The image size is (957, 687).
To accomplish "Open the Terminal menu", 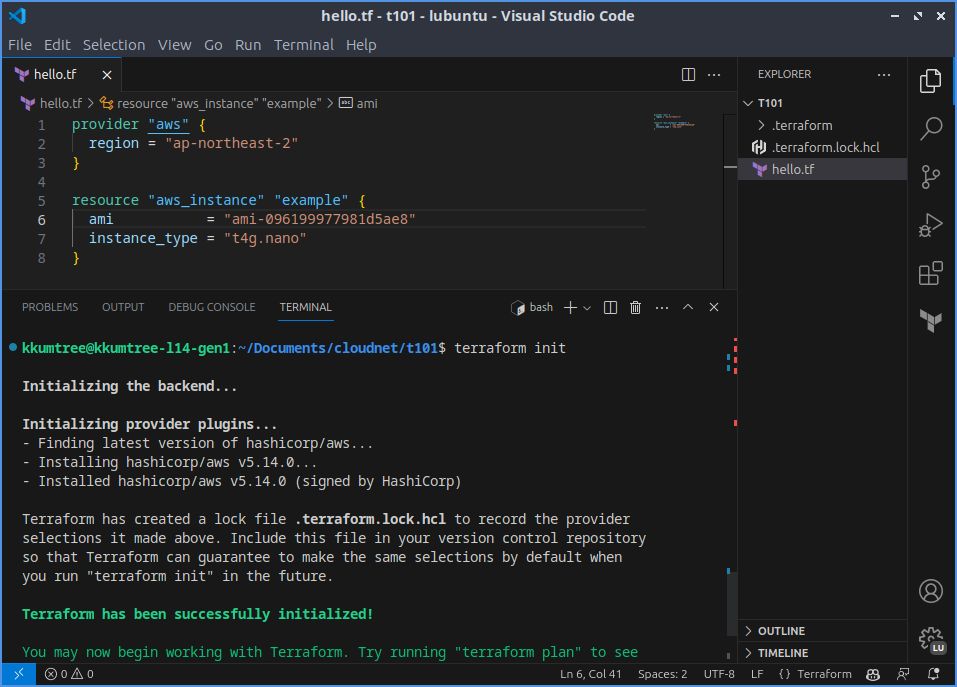I will pyautogui.click(x=303, y=45).
